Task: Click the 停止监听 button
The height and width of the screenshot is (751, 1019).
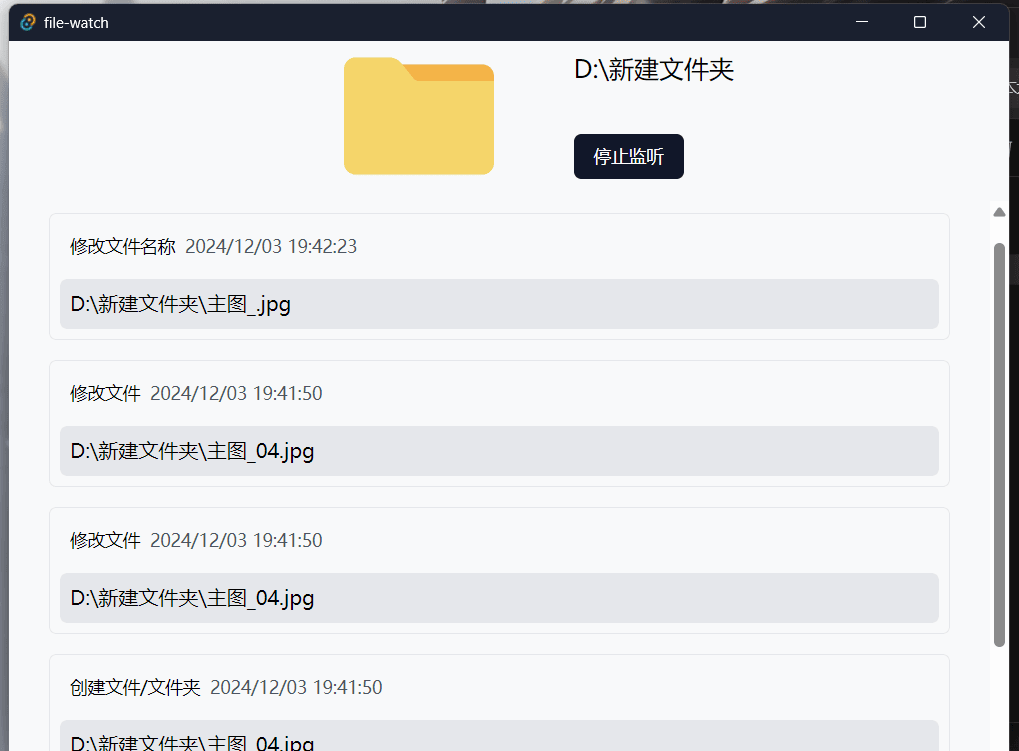Action: click(628, 157)
